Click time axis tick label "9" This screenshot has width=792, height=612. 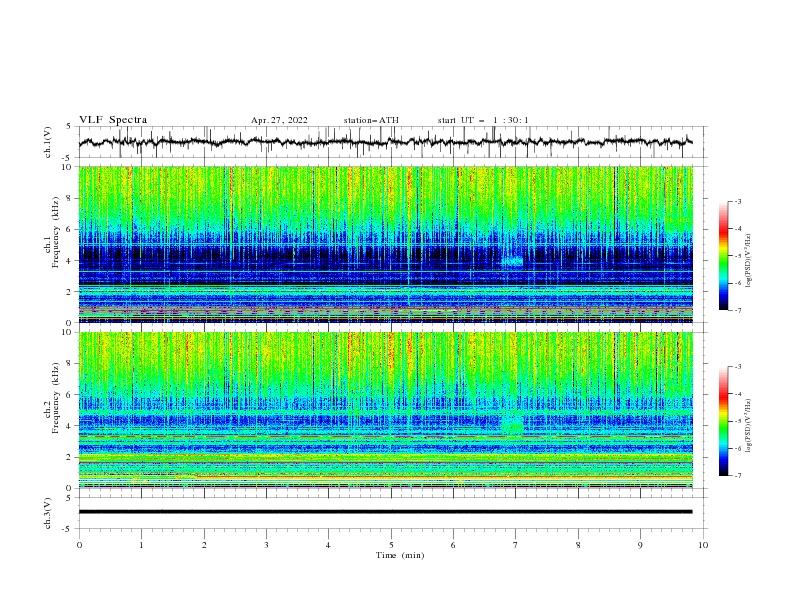tap(640, 545)
